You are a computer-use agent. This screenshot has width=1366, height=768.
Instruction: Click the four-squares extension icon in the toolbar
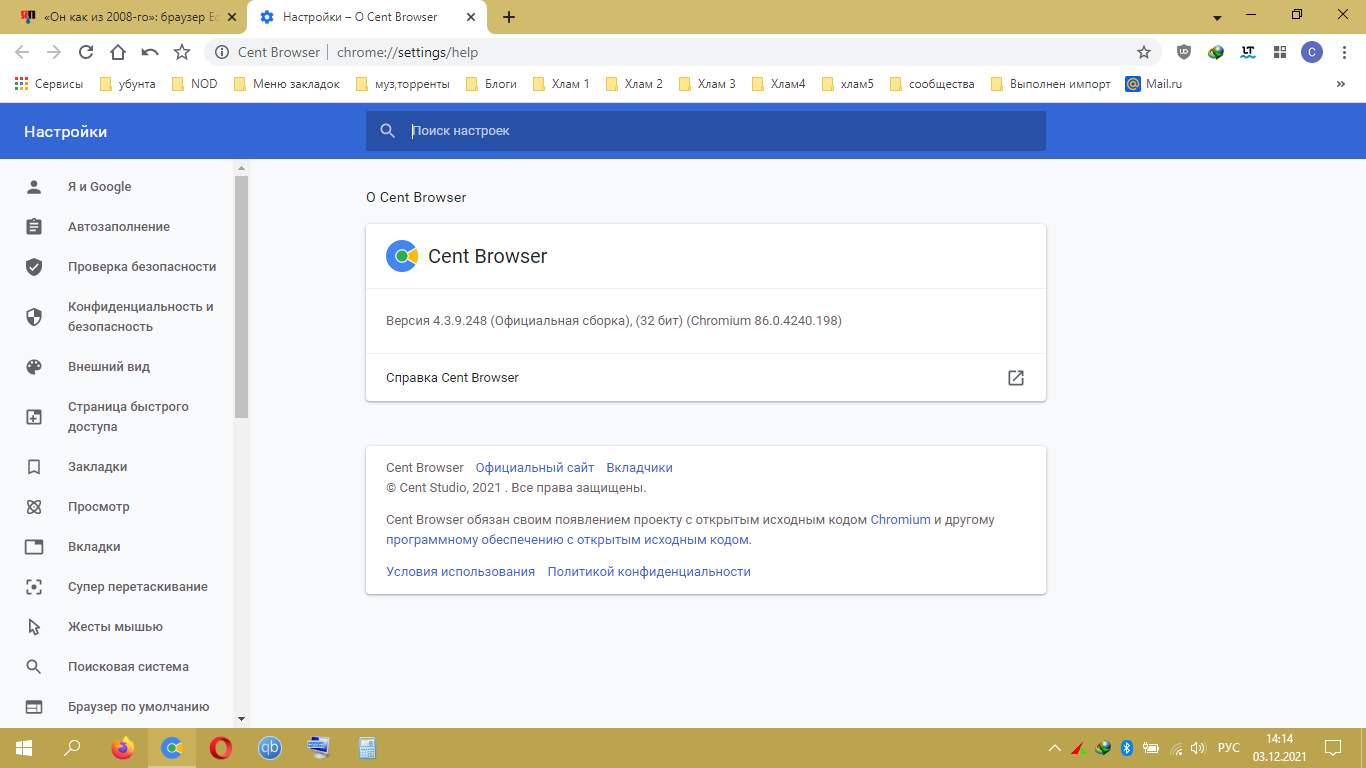pos(1280,52)
